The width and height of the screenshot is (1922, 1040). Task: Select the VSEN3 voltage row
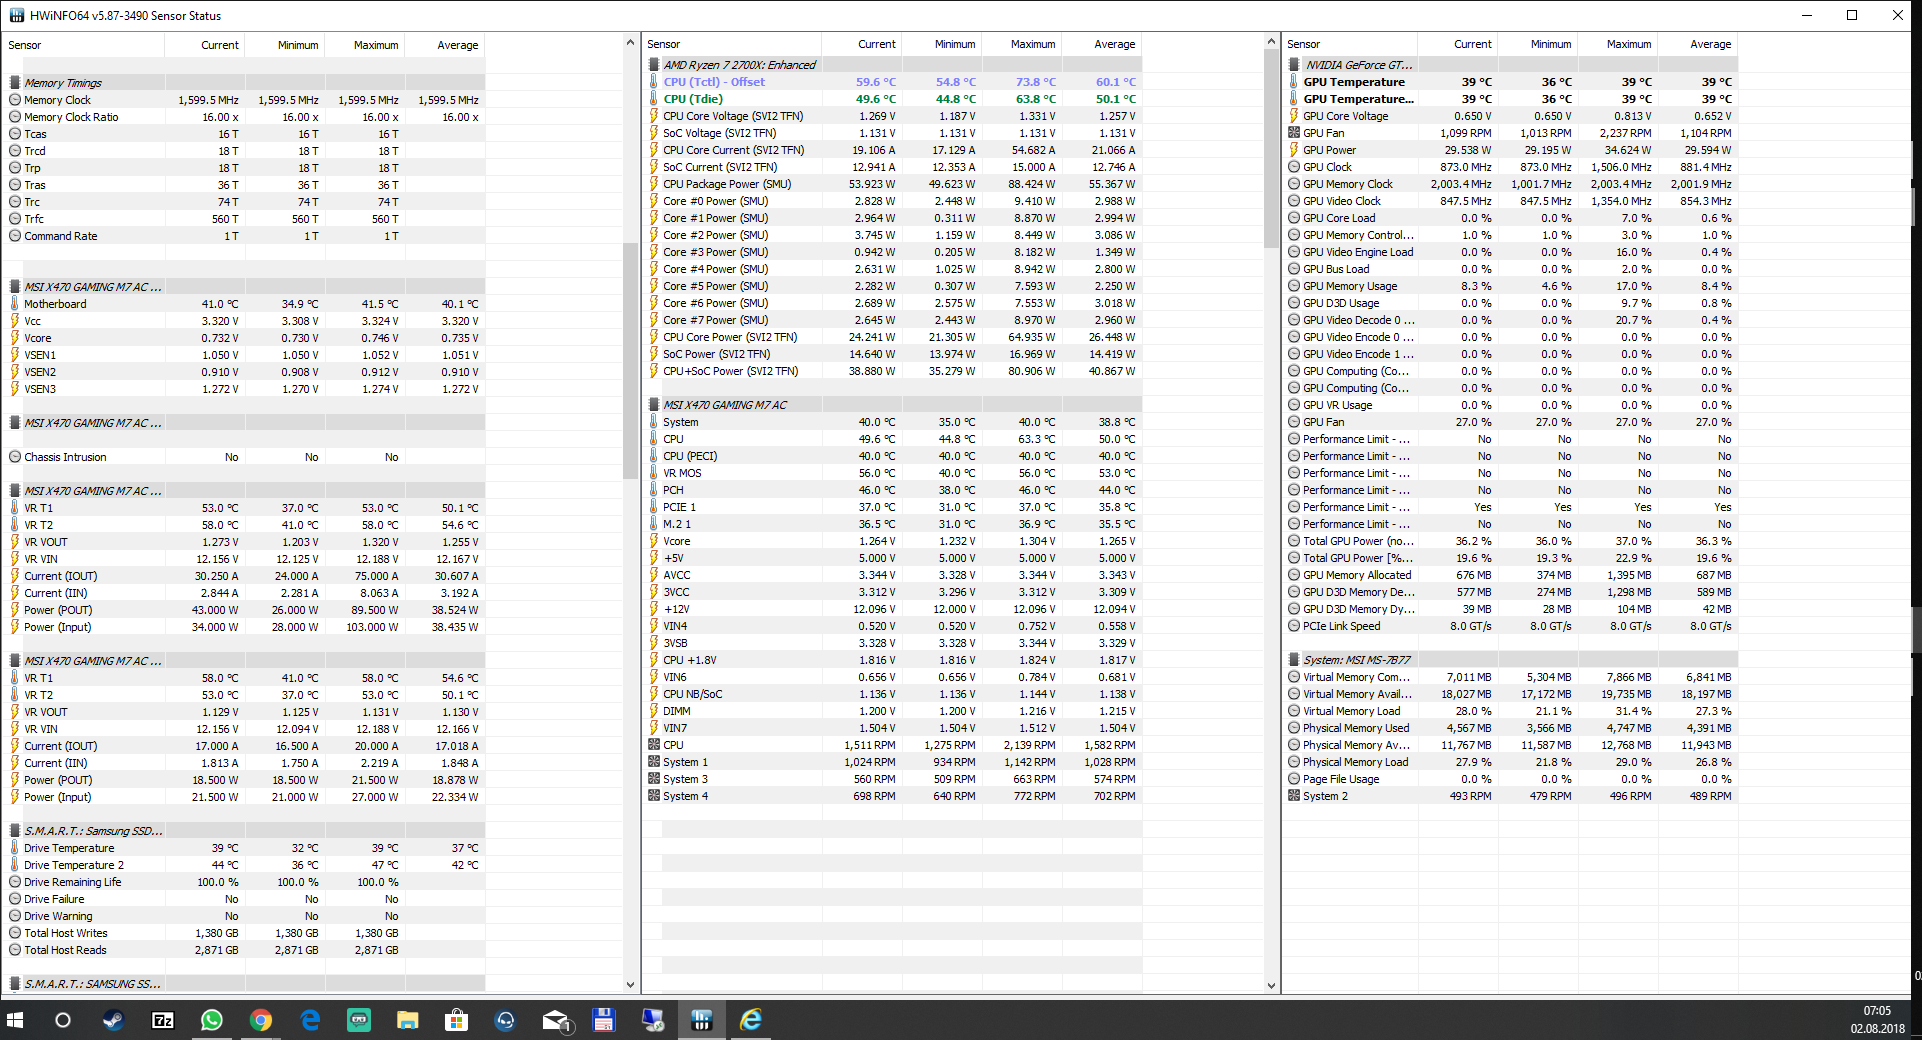[x=244, y=389]
